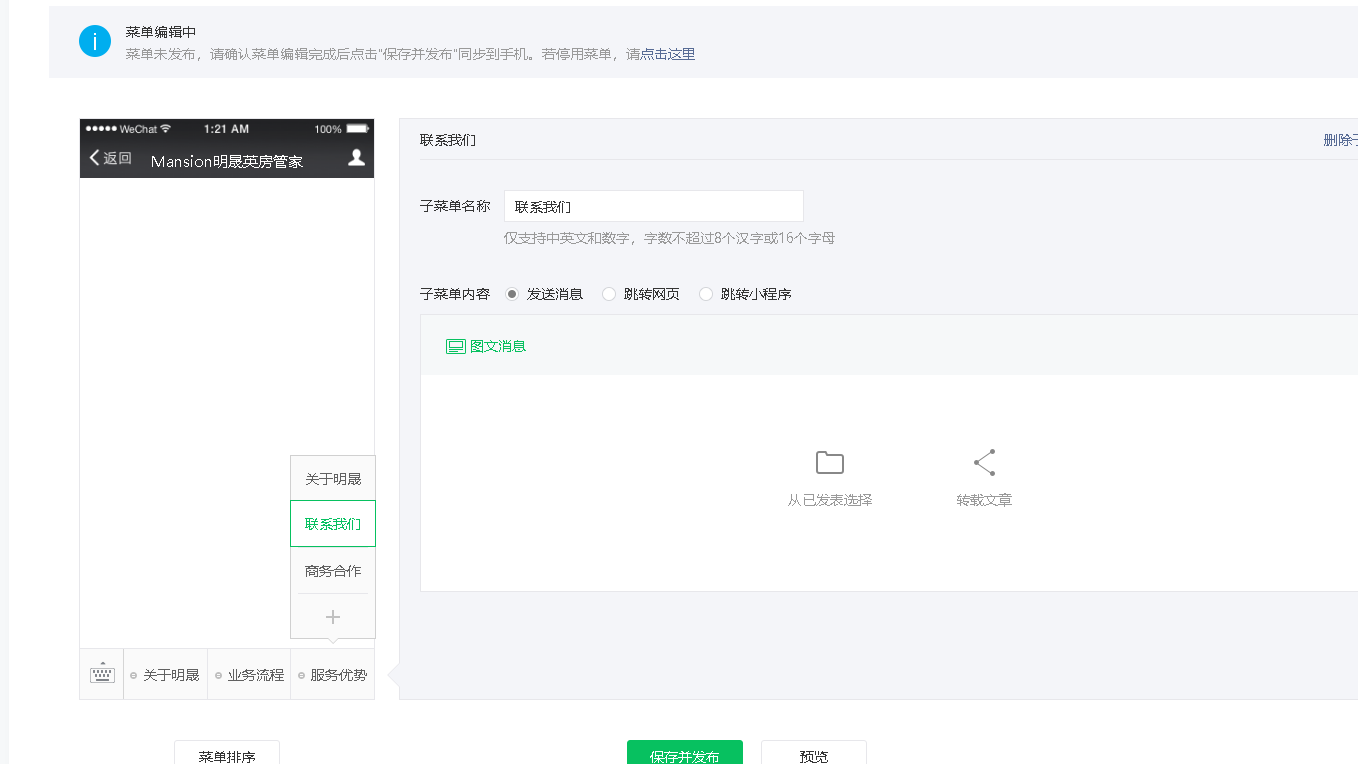This screenshot has height=764, width=1358.
Task: Select the 联系我们 submenu item
Action: 333,524
